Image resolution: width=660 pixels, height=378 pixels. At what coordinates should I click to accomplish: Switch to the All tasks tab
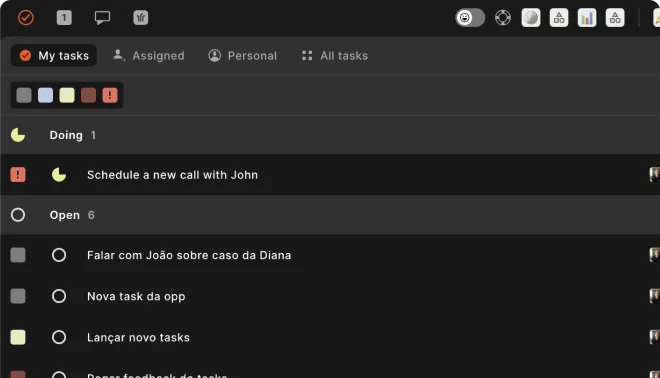[335, 56]
